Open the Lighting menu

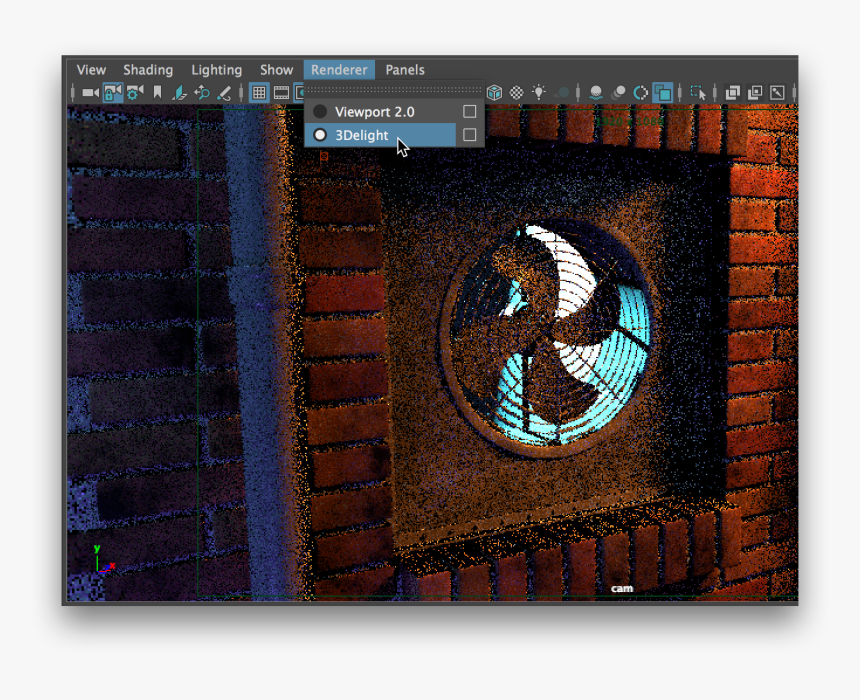point(216,70)
